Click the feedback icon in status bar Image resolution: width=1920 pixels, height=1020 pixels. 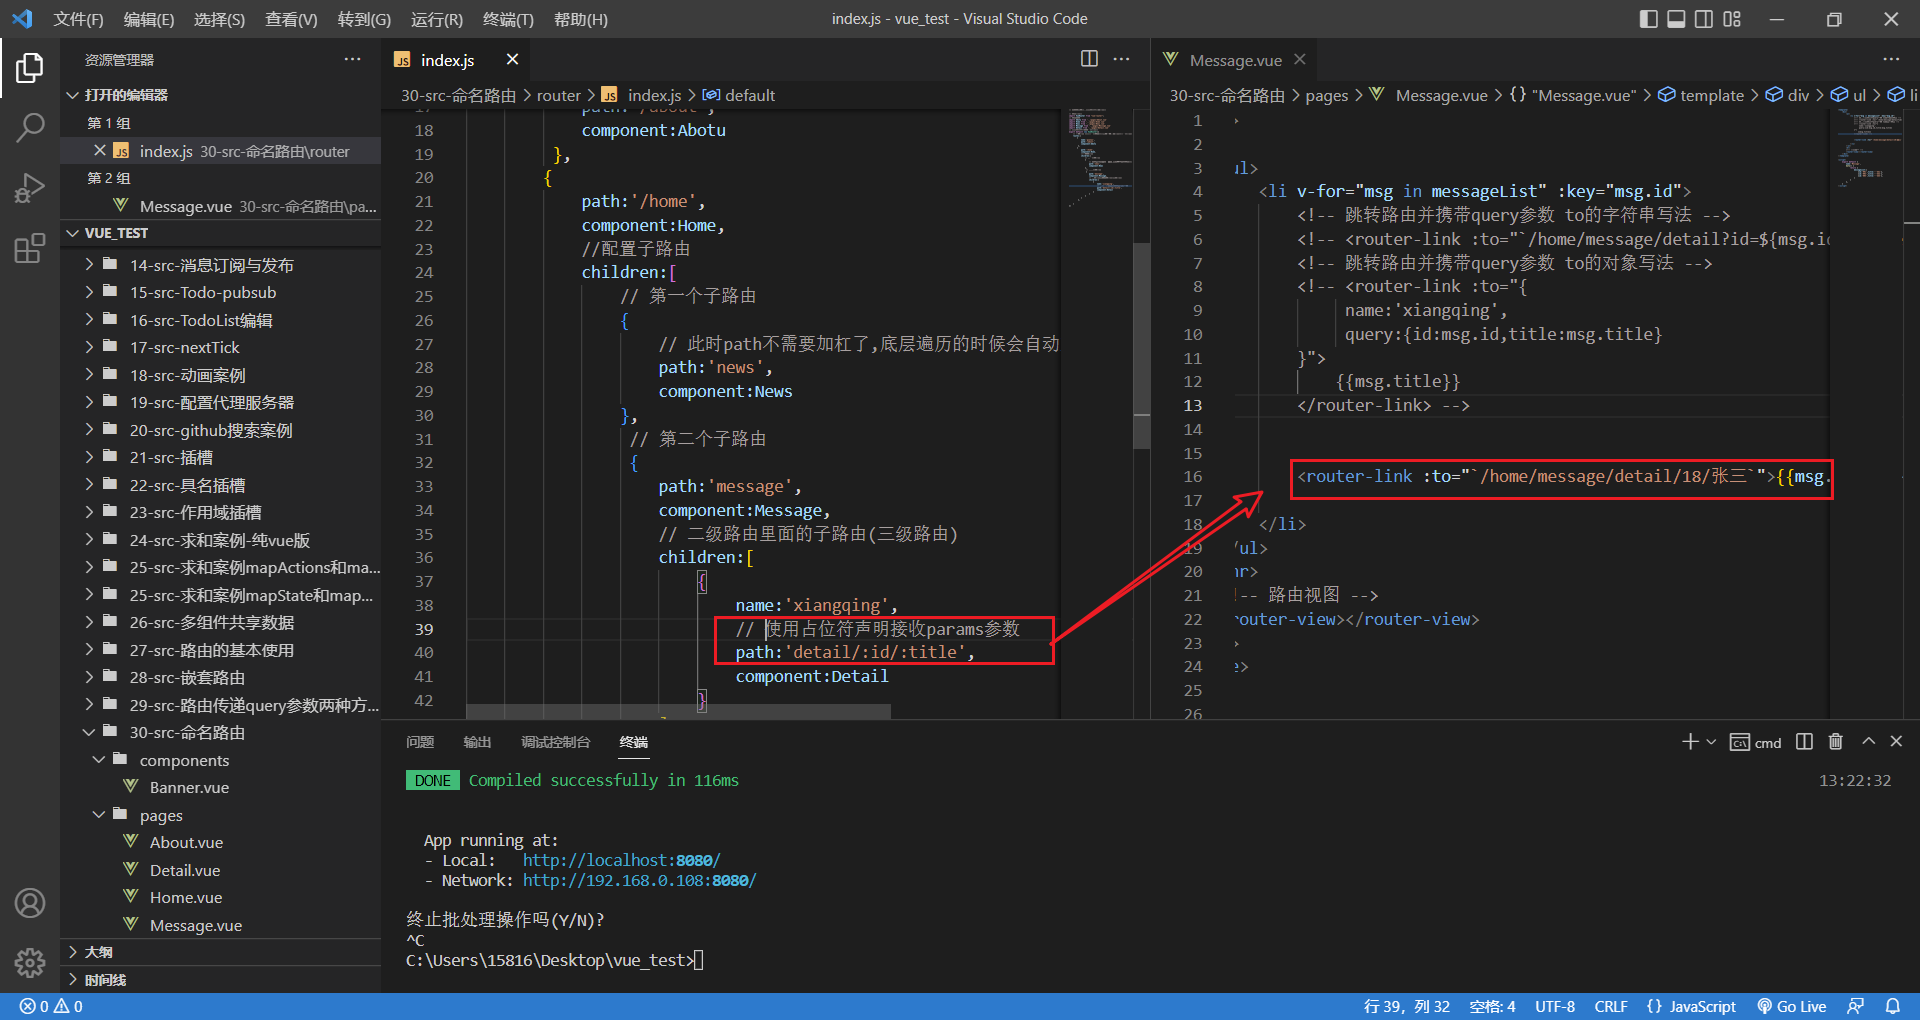(1856, 1006)
